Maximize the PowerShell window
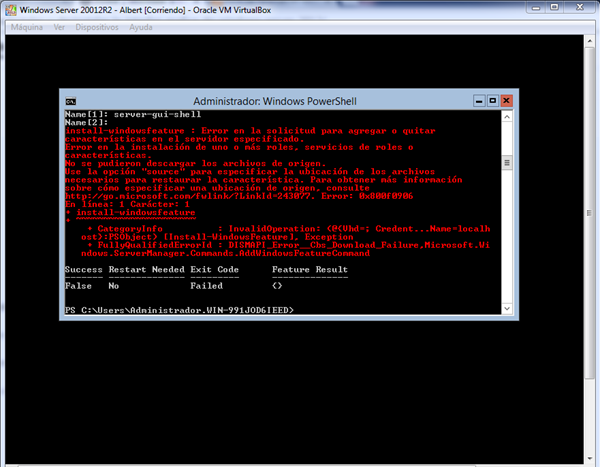 [492, 101]
